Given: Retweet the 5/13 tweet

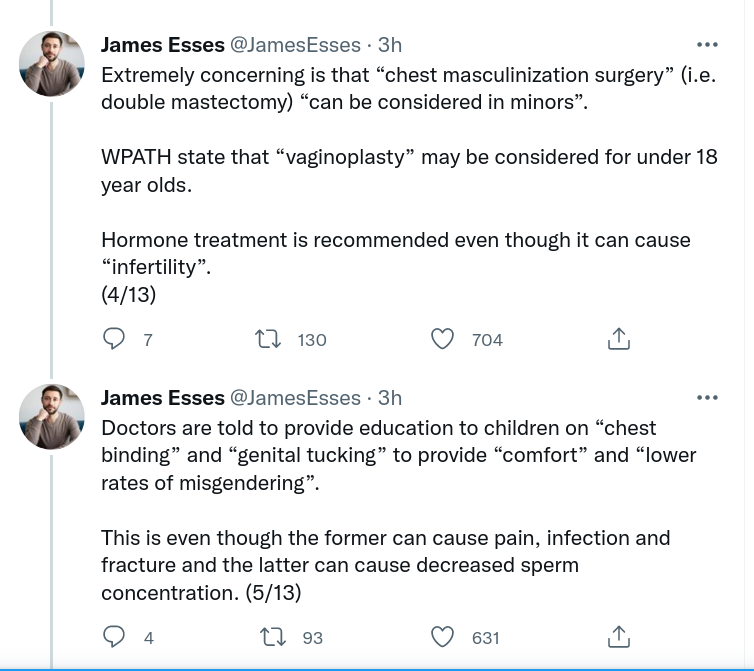Looking at the screenshot, I should coord(269,637).
